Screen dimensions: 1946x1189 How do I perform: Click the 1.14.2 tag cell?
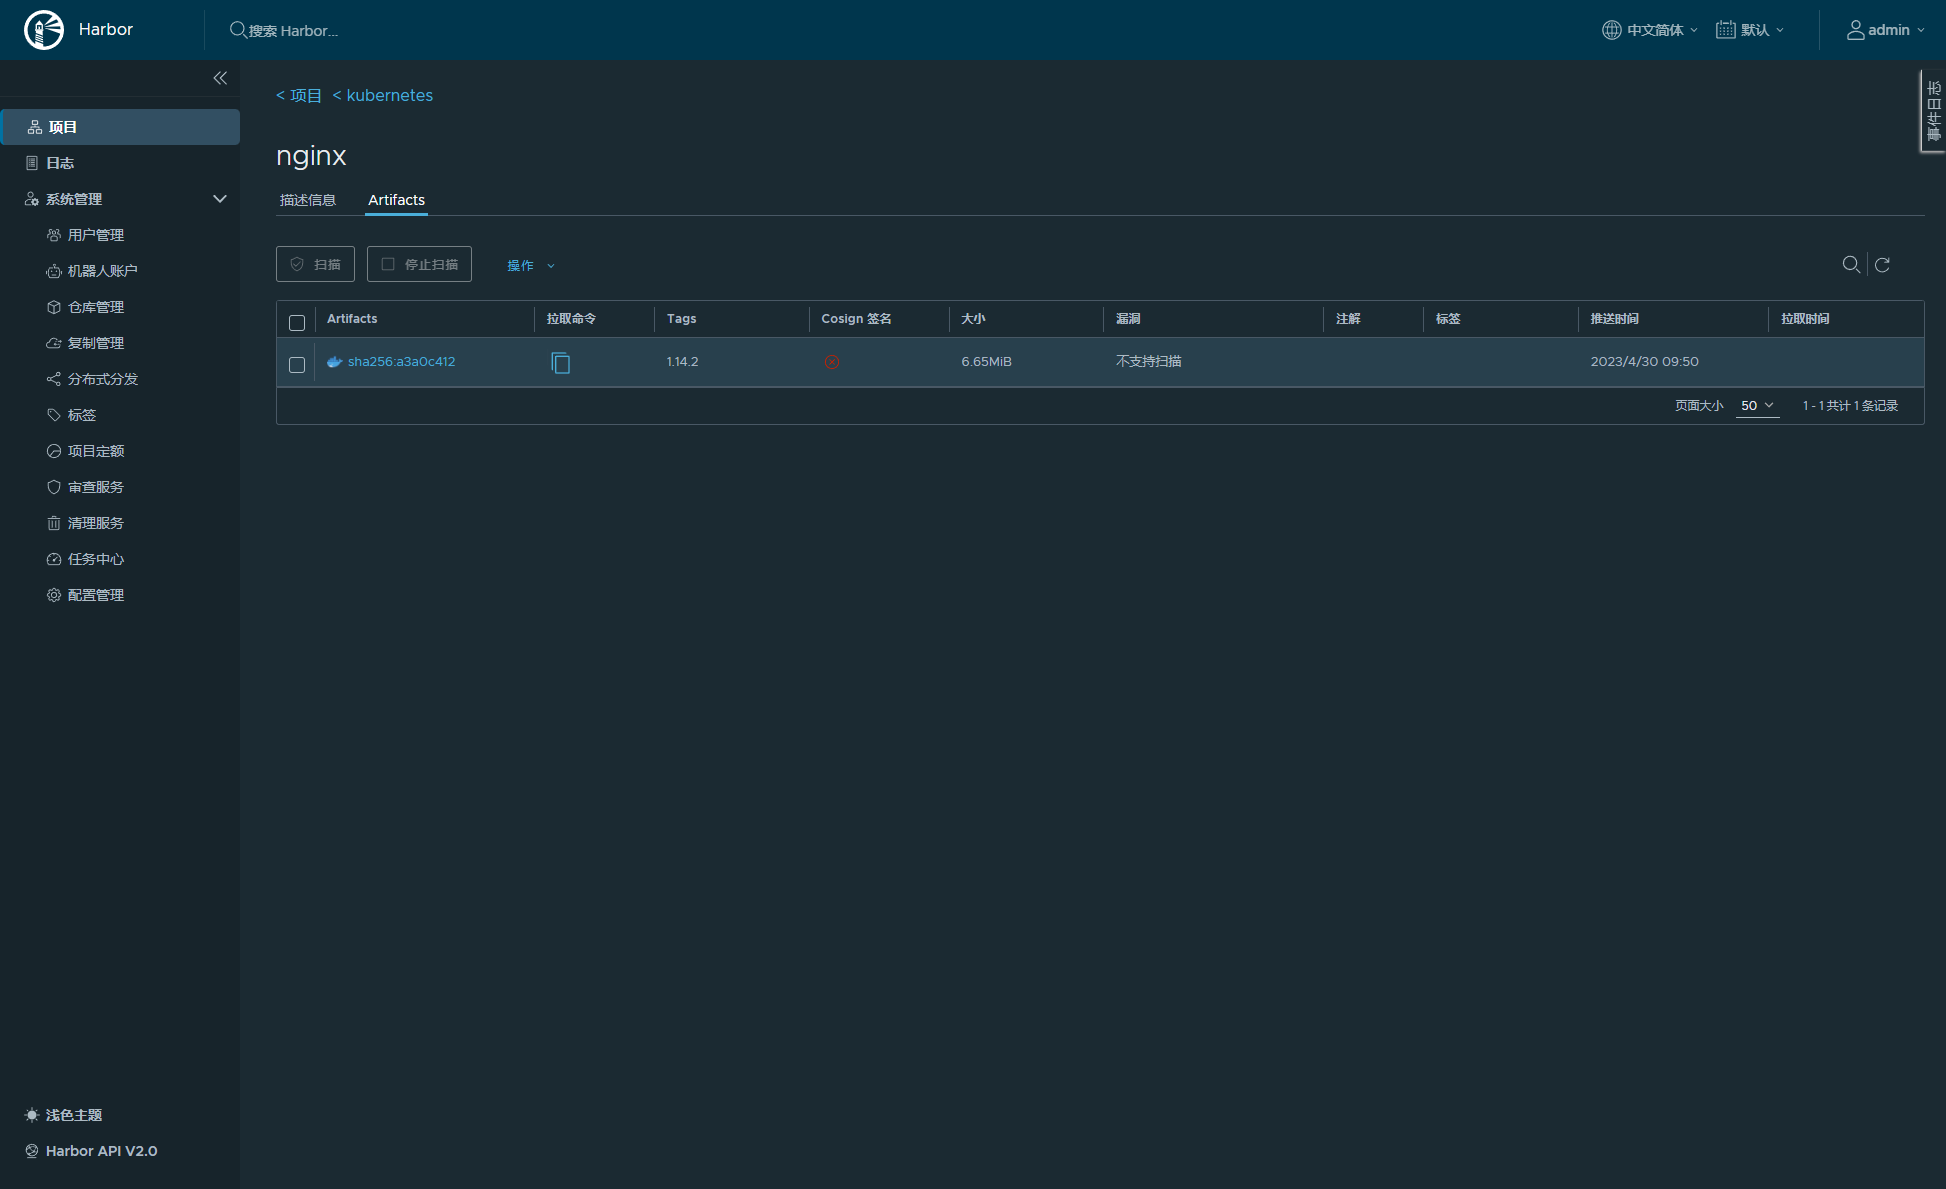click(682, 362)
